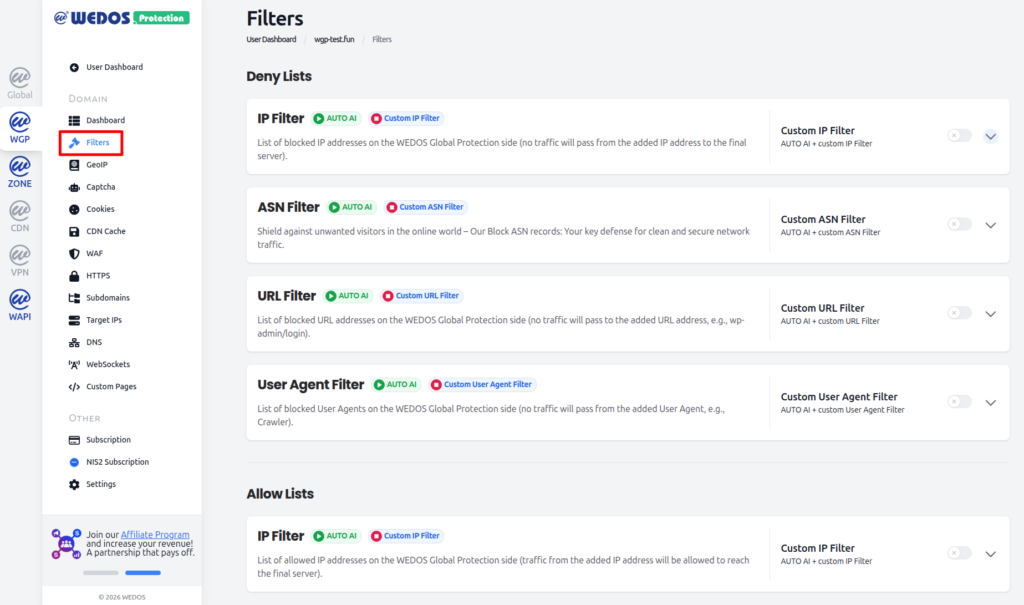
Task: Click the WebSockets antenna icon
Action: tap(74, 365)
